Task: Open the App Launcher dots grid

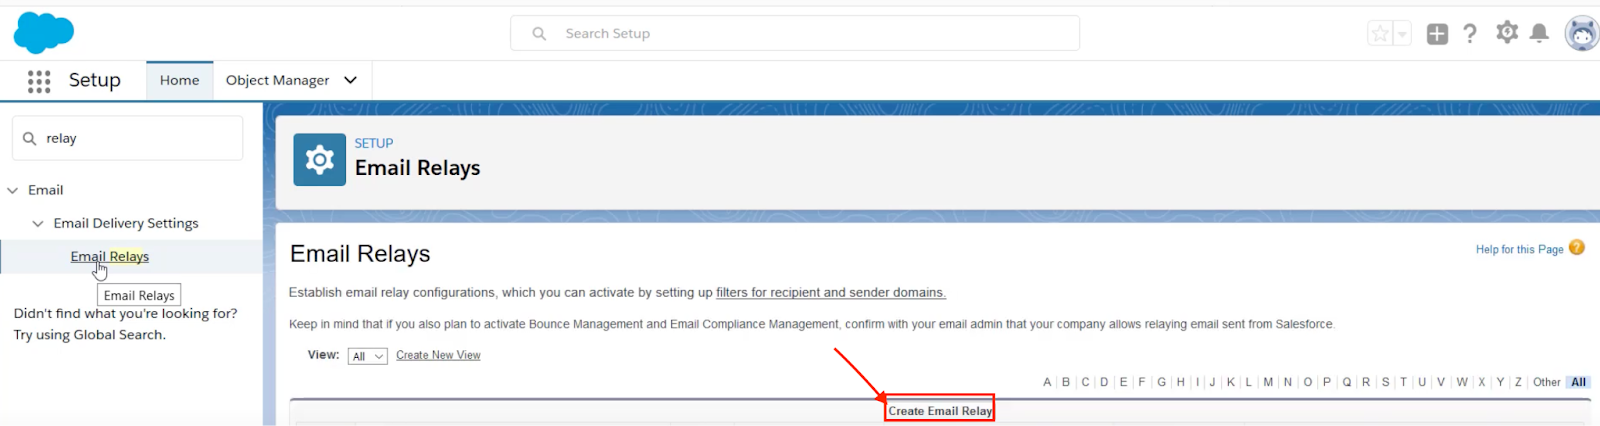Action: [39, 81]
